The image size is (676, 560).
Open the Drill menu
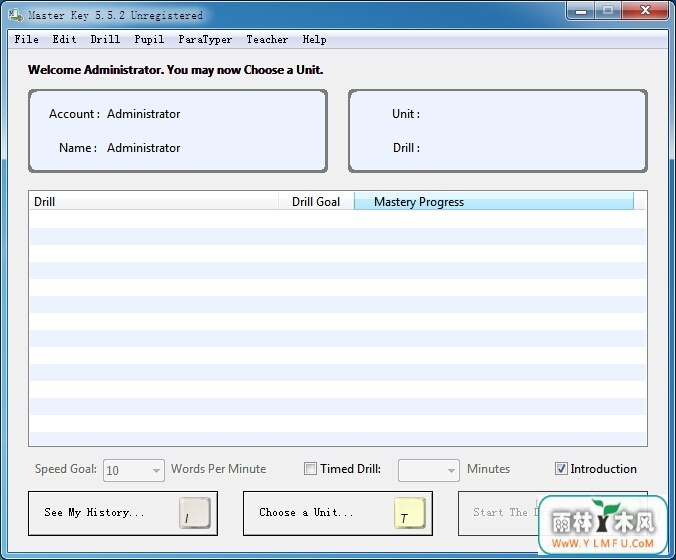(x=105, y=40)
